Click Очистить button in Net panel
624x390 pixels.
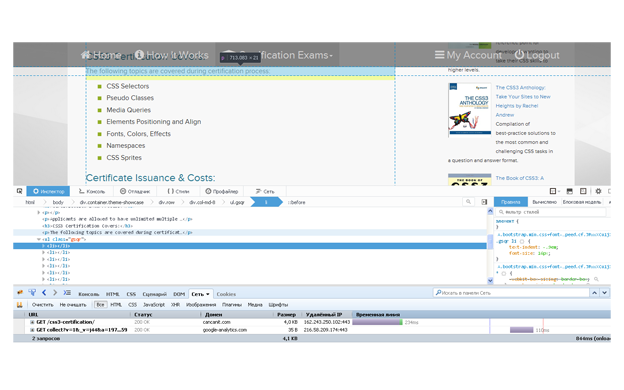pyautogui.click(x=42, y=305)
